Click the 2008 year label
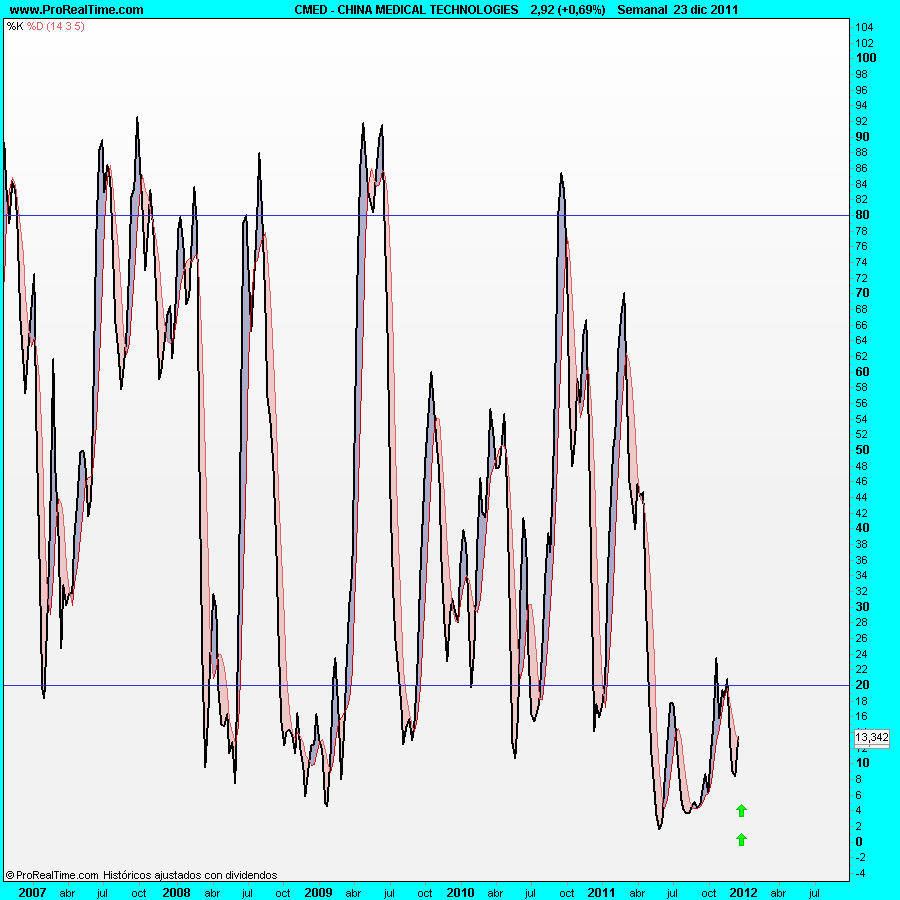The image size is (900, 900). point(176,893)
